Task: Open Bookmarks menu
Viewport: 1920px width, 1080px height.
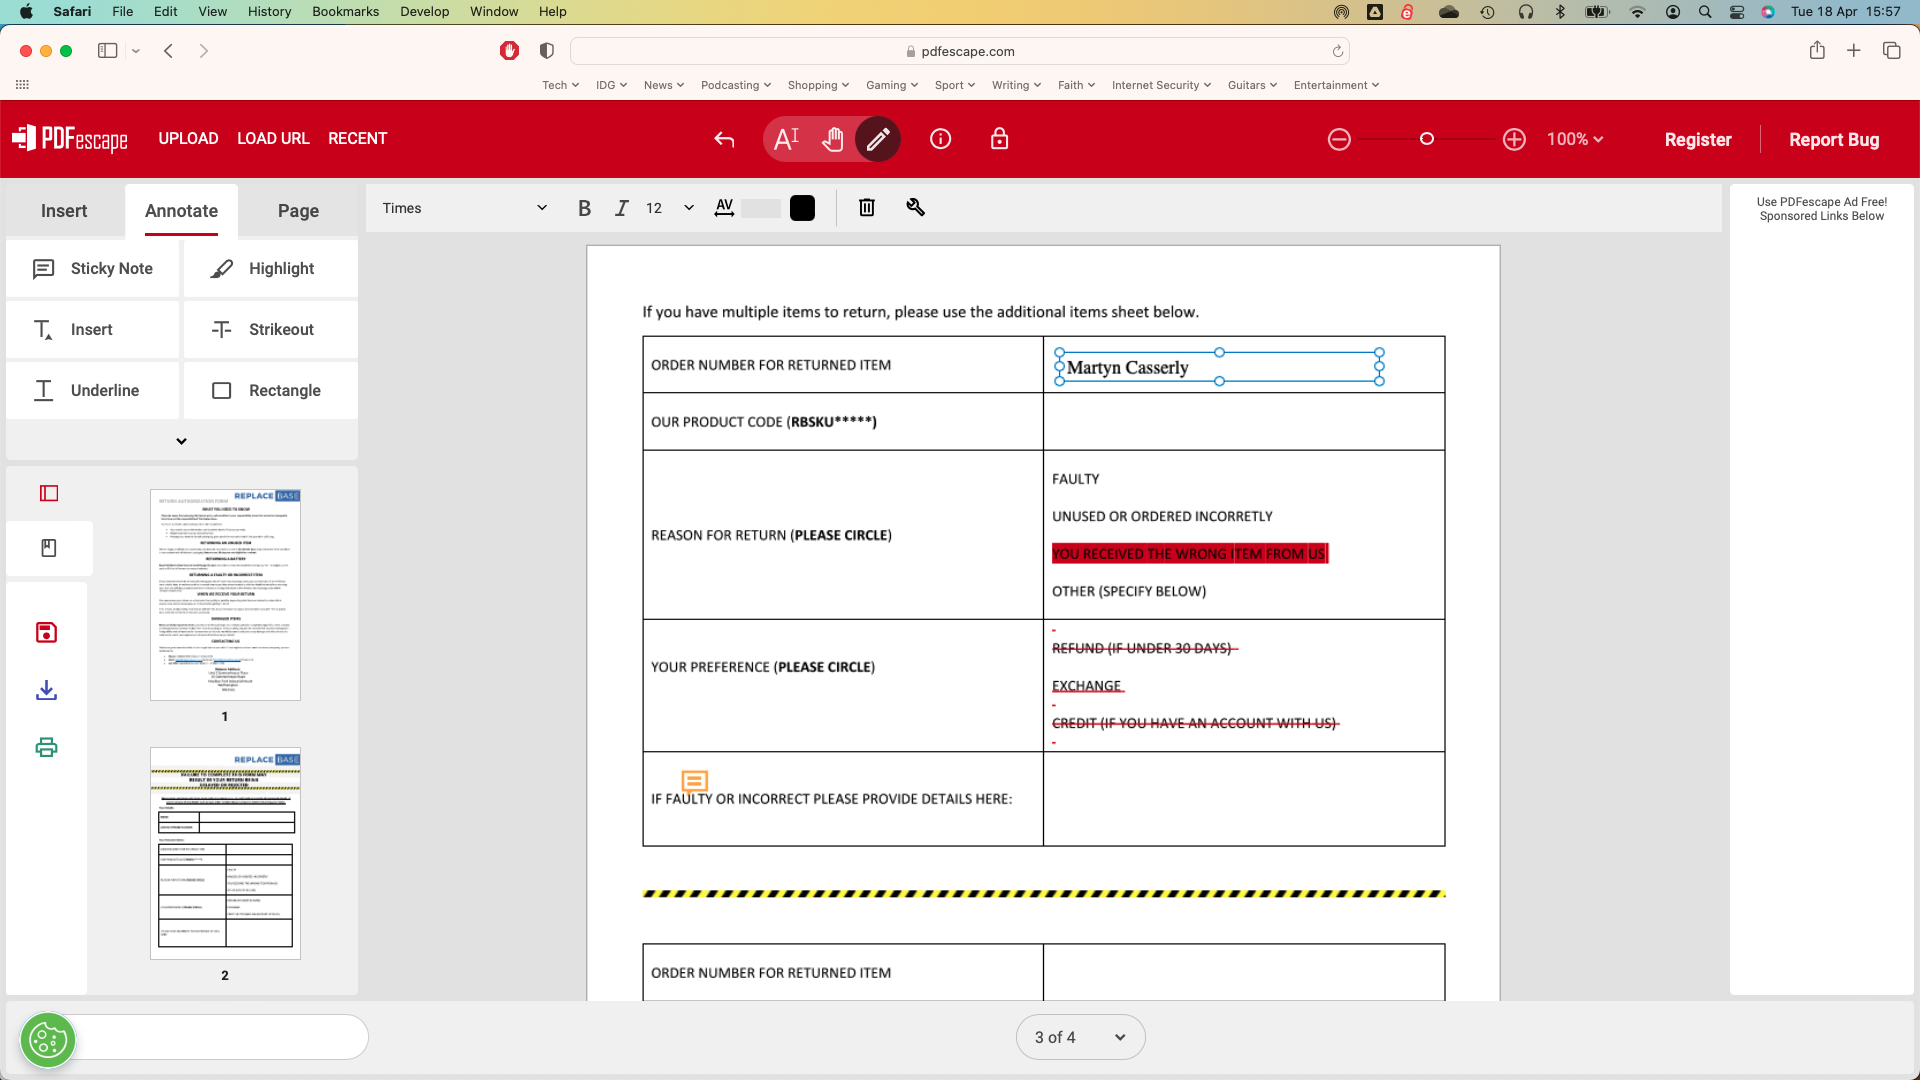Action: [345, 11]
